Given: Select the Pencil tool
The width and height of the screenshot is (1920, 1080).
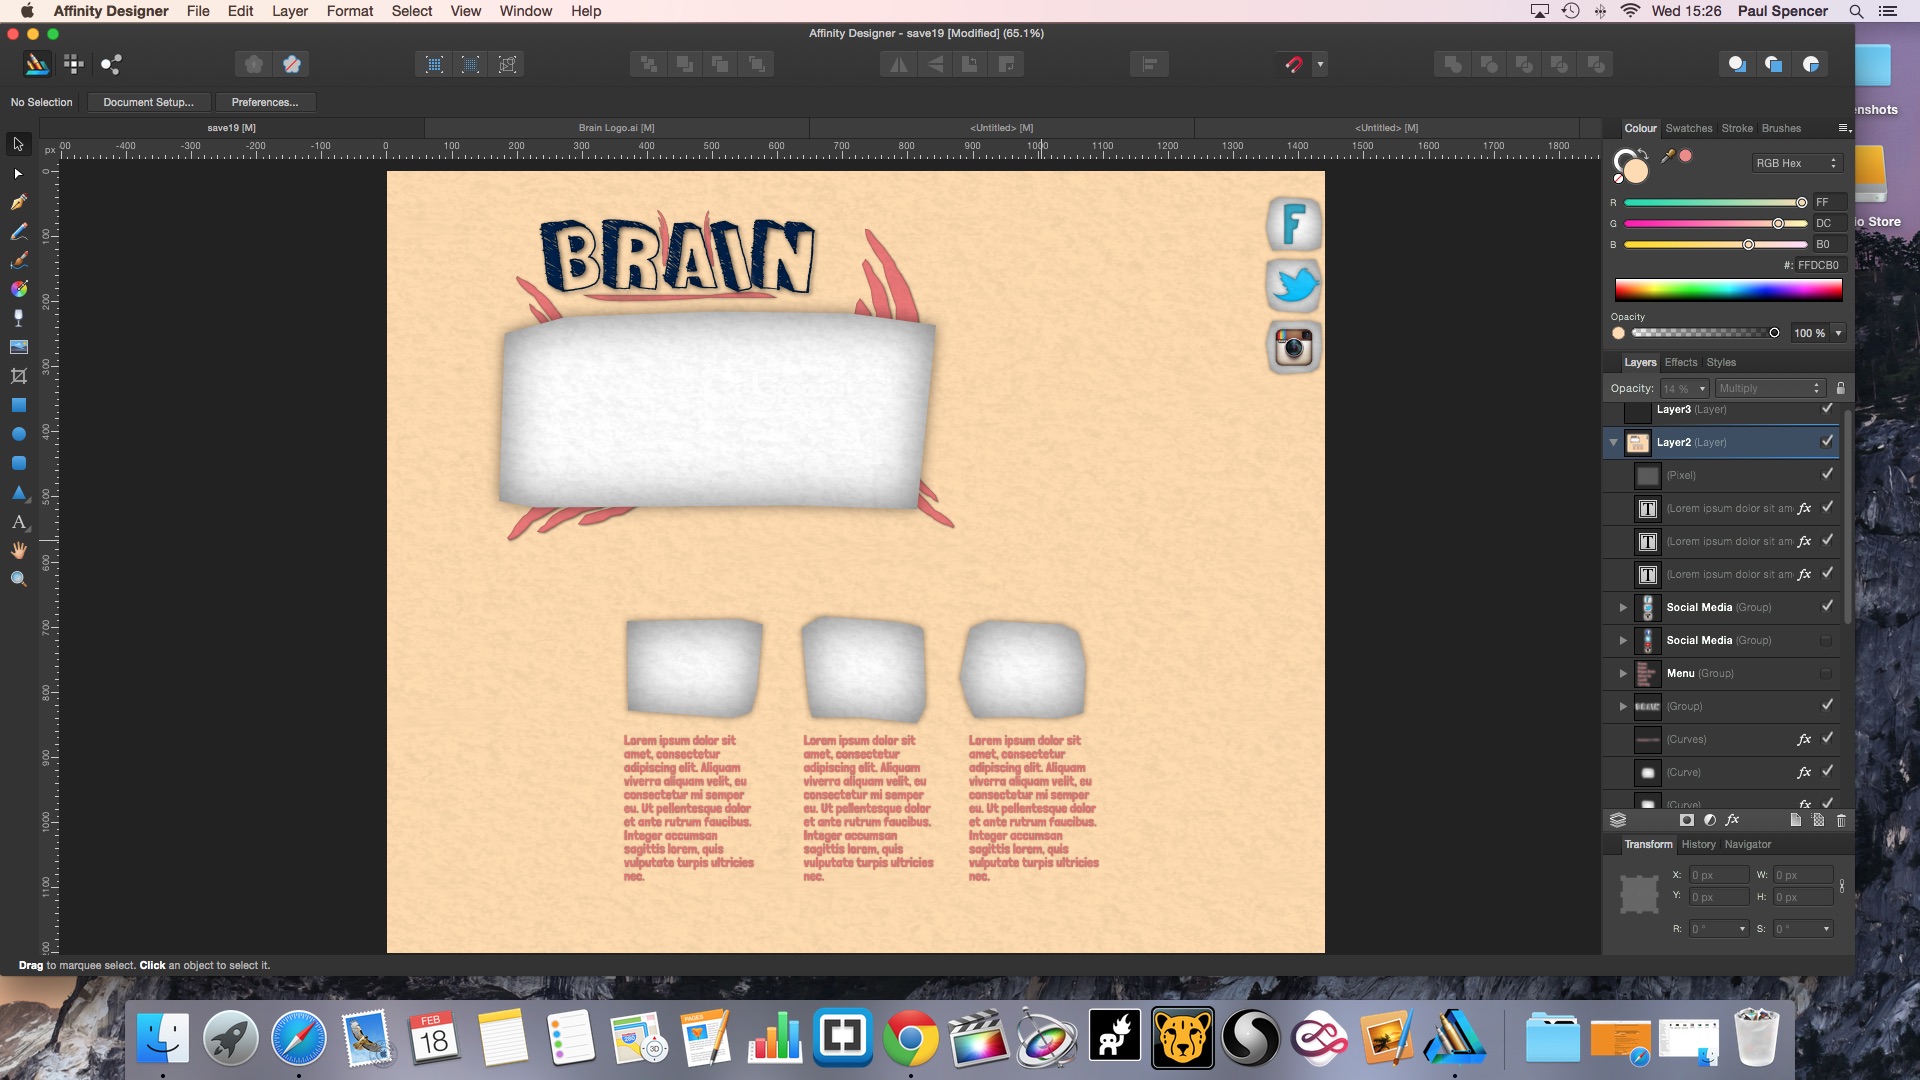Looking at the screenshot, I should [18, 232].
